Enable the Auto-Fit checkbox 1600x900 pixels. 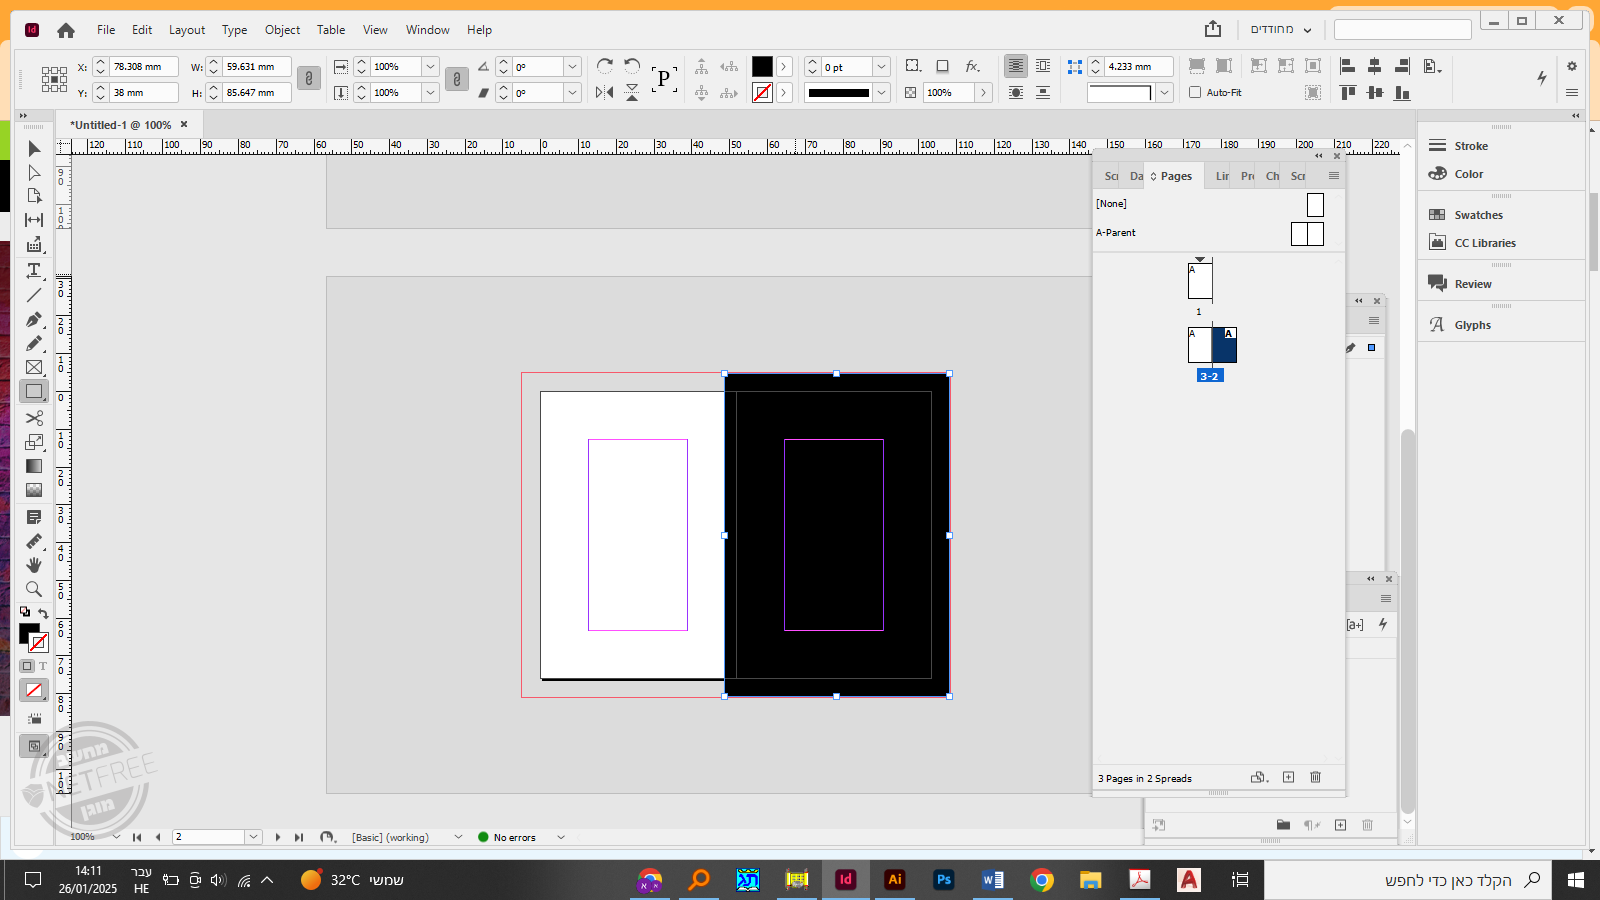coord(1195,92)
